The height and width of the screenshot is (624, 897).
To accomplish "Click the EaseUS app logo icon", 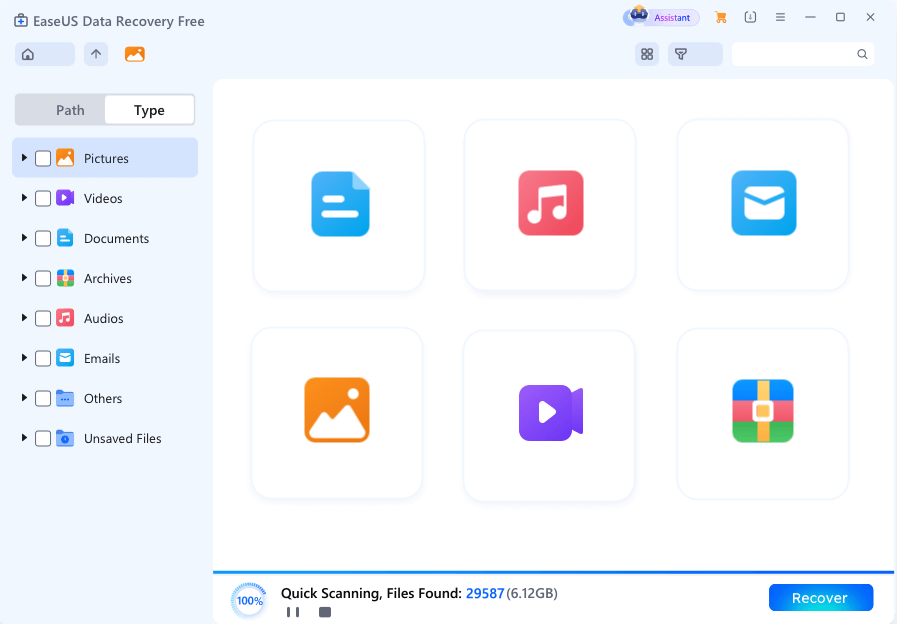I will pos(21,21).
